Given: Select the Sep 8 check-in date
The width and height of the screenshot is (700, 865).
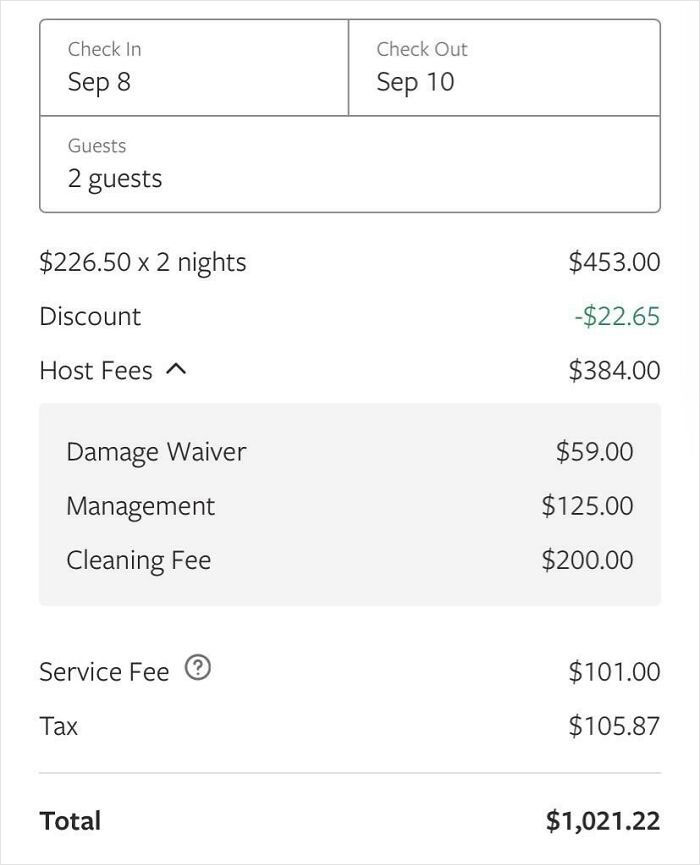Looking at the screenshot, I should click(x=99, y=82).
